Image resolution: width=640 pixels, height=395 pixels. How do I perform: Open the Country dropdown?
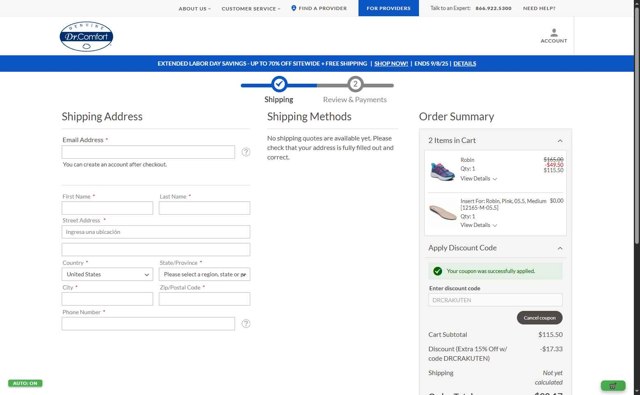click(107, 274)
